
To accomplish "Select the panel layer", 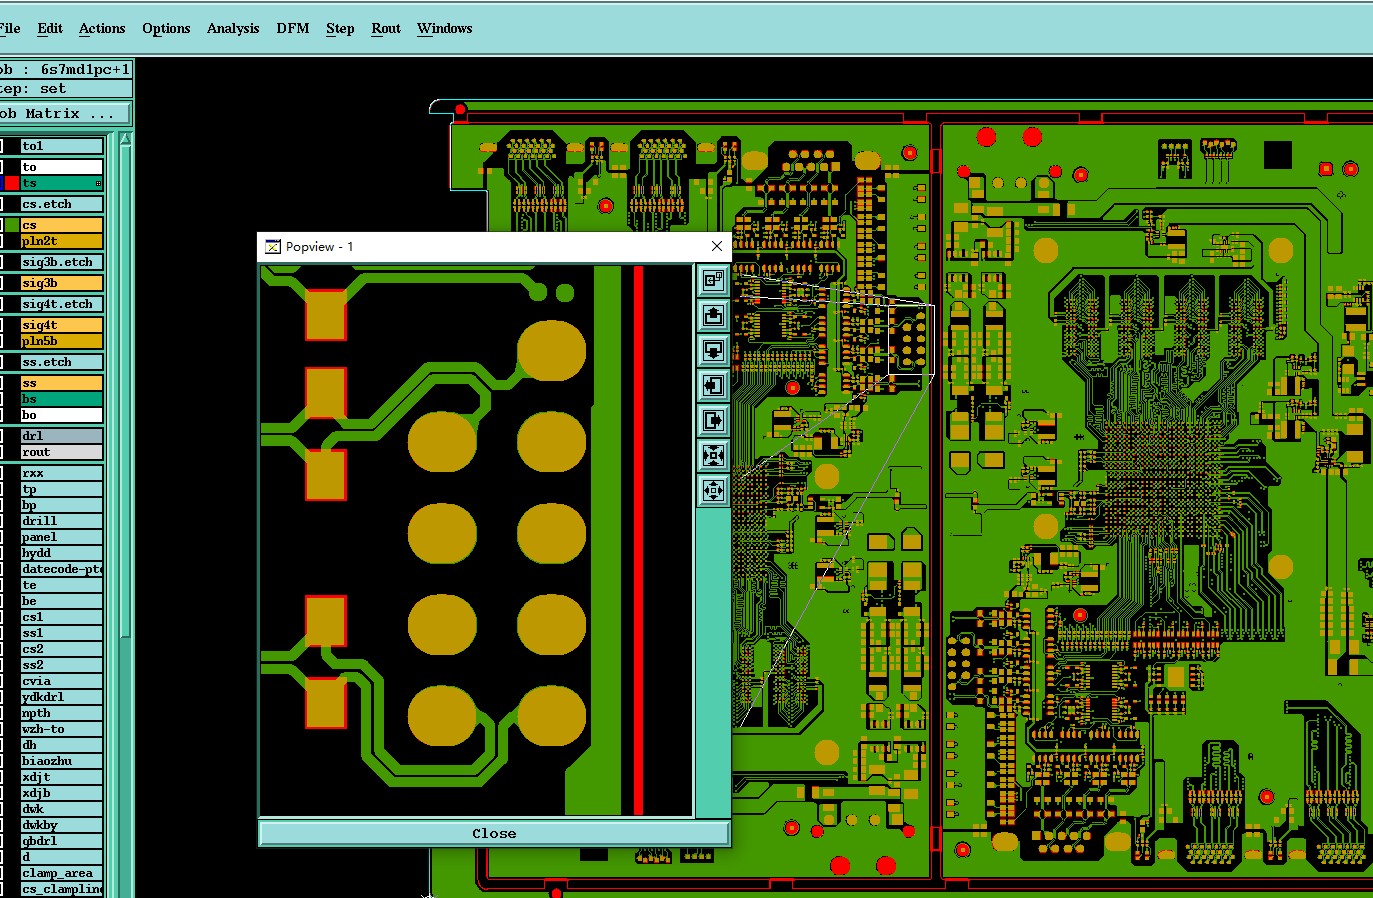I will [x=61, y=537].
